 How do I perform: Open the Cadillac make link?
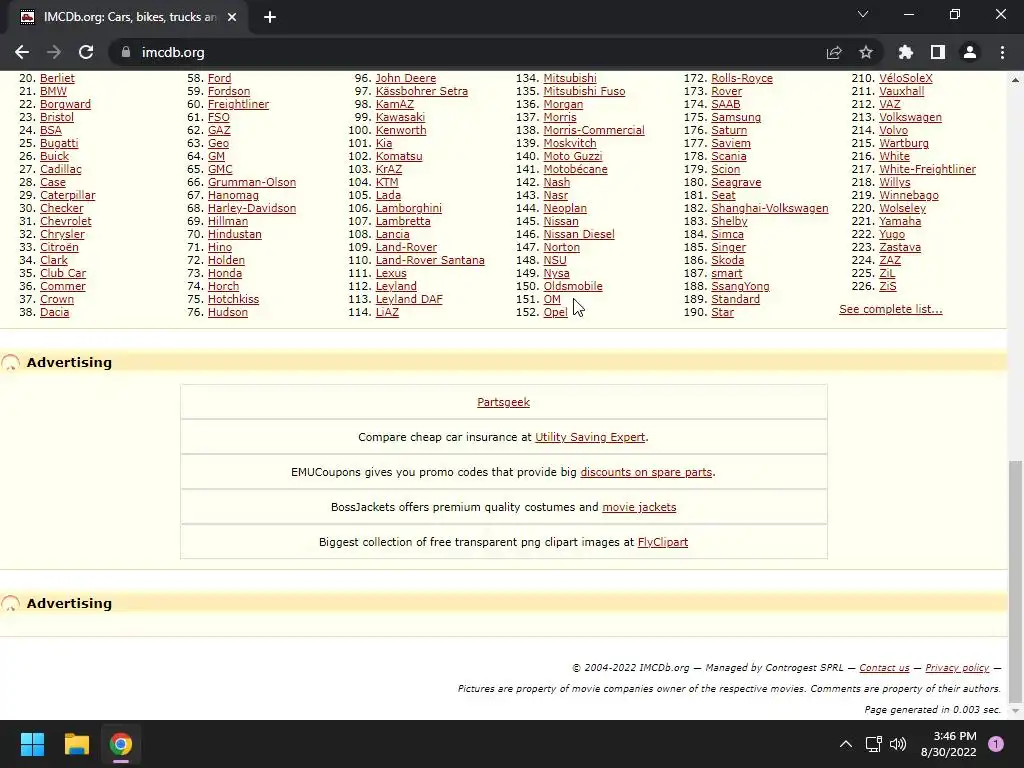[61, 169]
